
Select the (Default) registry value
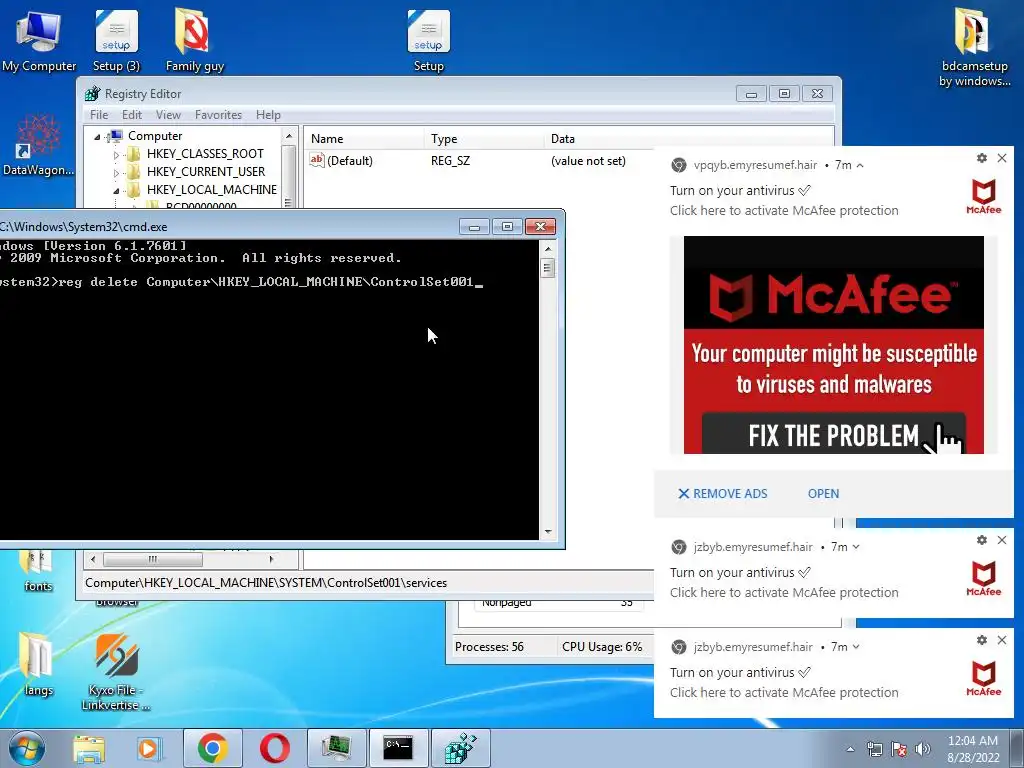point(349,161)
